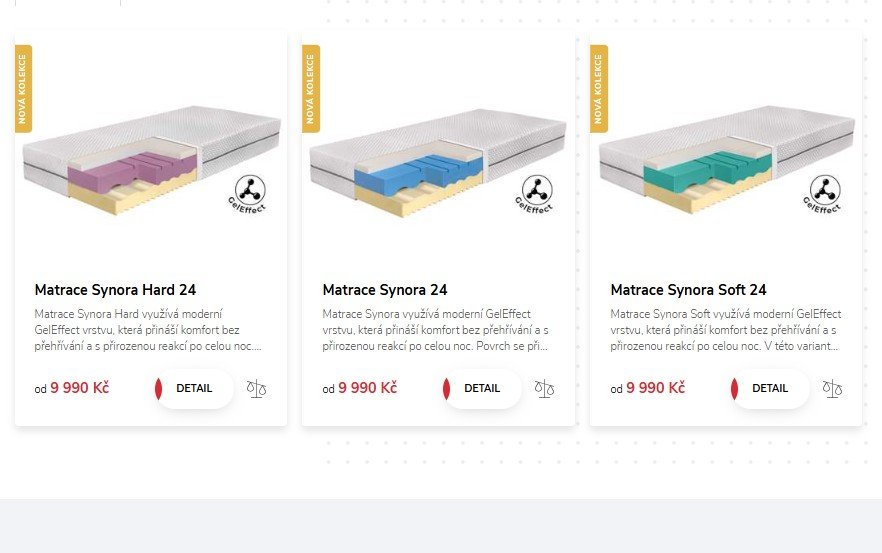Click Nová kolekce ribbon on Synora 24
The height and width of the screenshot is (553, 882).
310,89
